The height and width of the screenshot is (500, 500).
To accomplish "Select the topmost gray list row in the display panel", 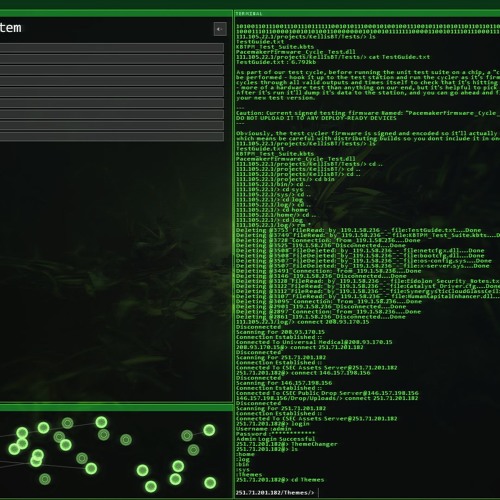I will (112, 48).
